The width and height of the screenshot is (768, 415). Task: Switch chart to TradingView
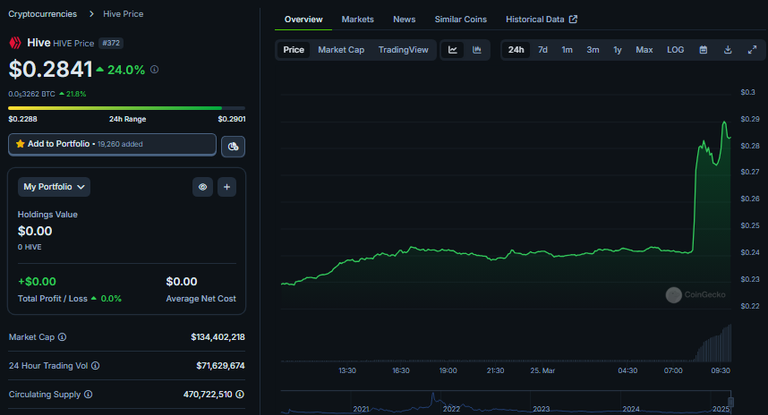click(403, 50)
